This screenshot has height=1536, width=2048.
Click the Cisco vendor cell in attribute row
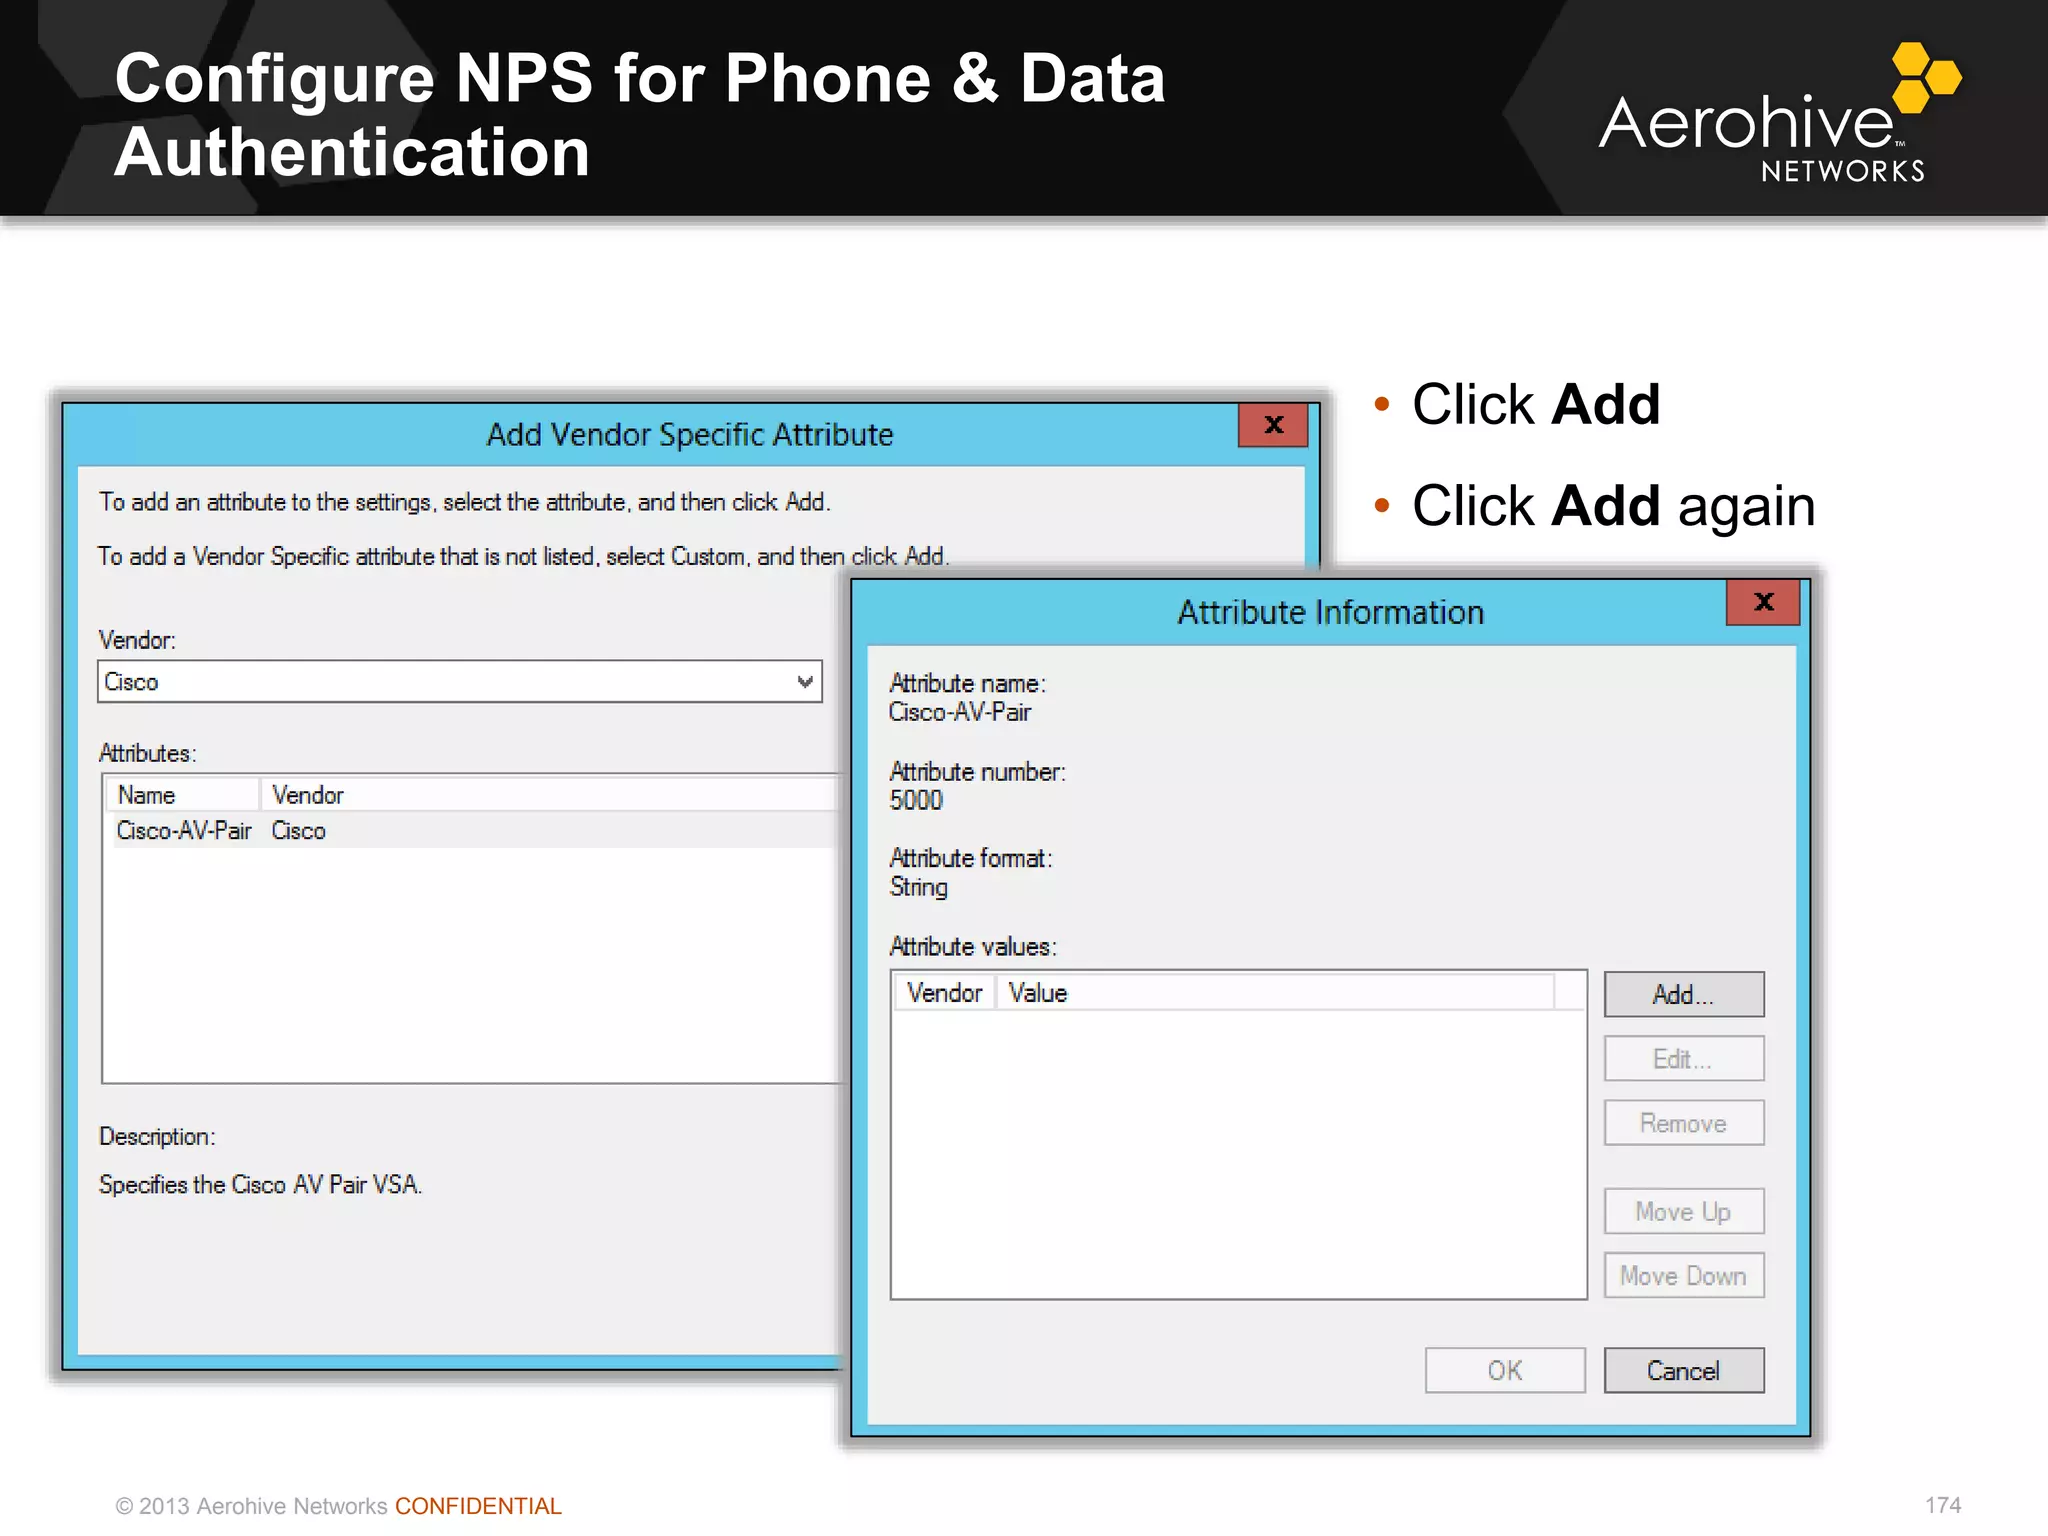(x=298, y=831)
